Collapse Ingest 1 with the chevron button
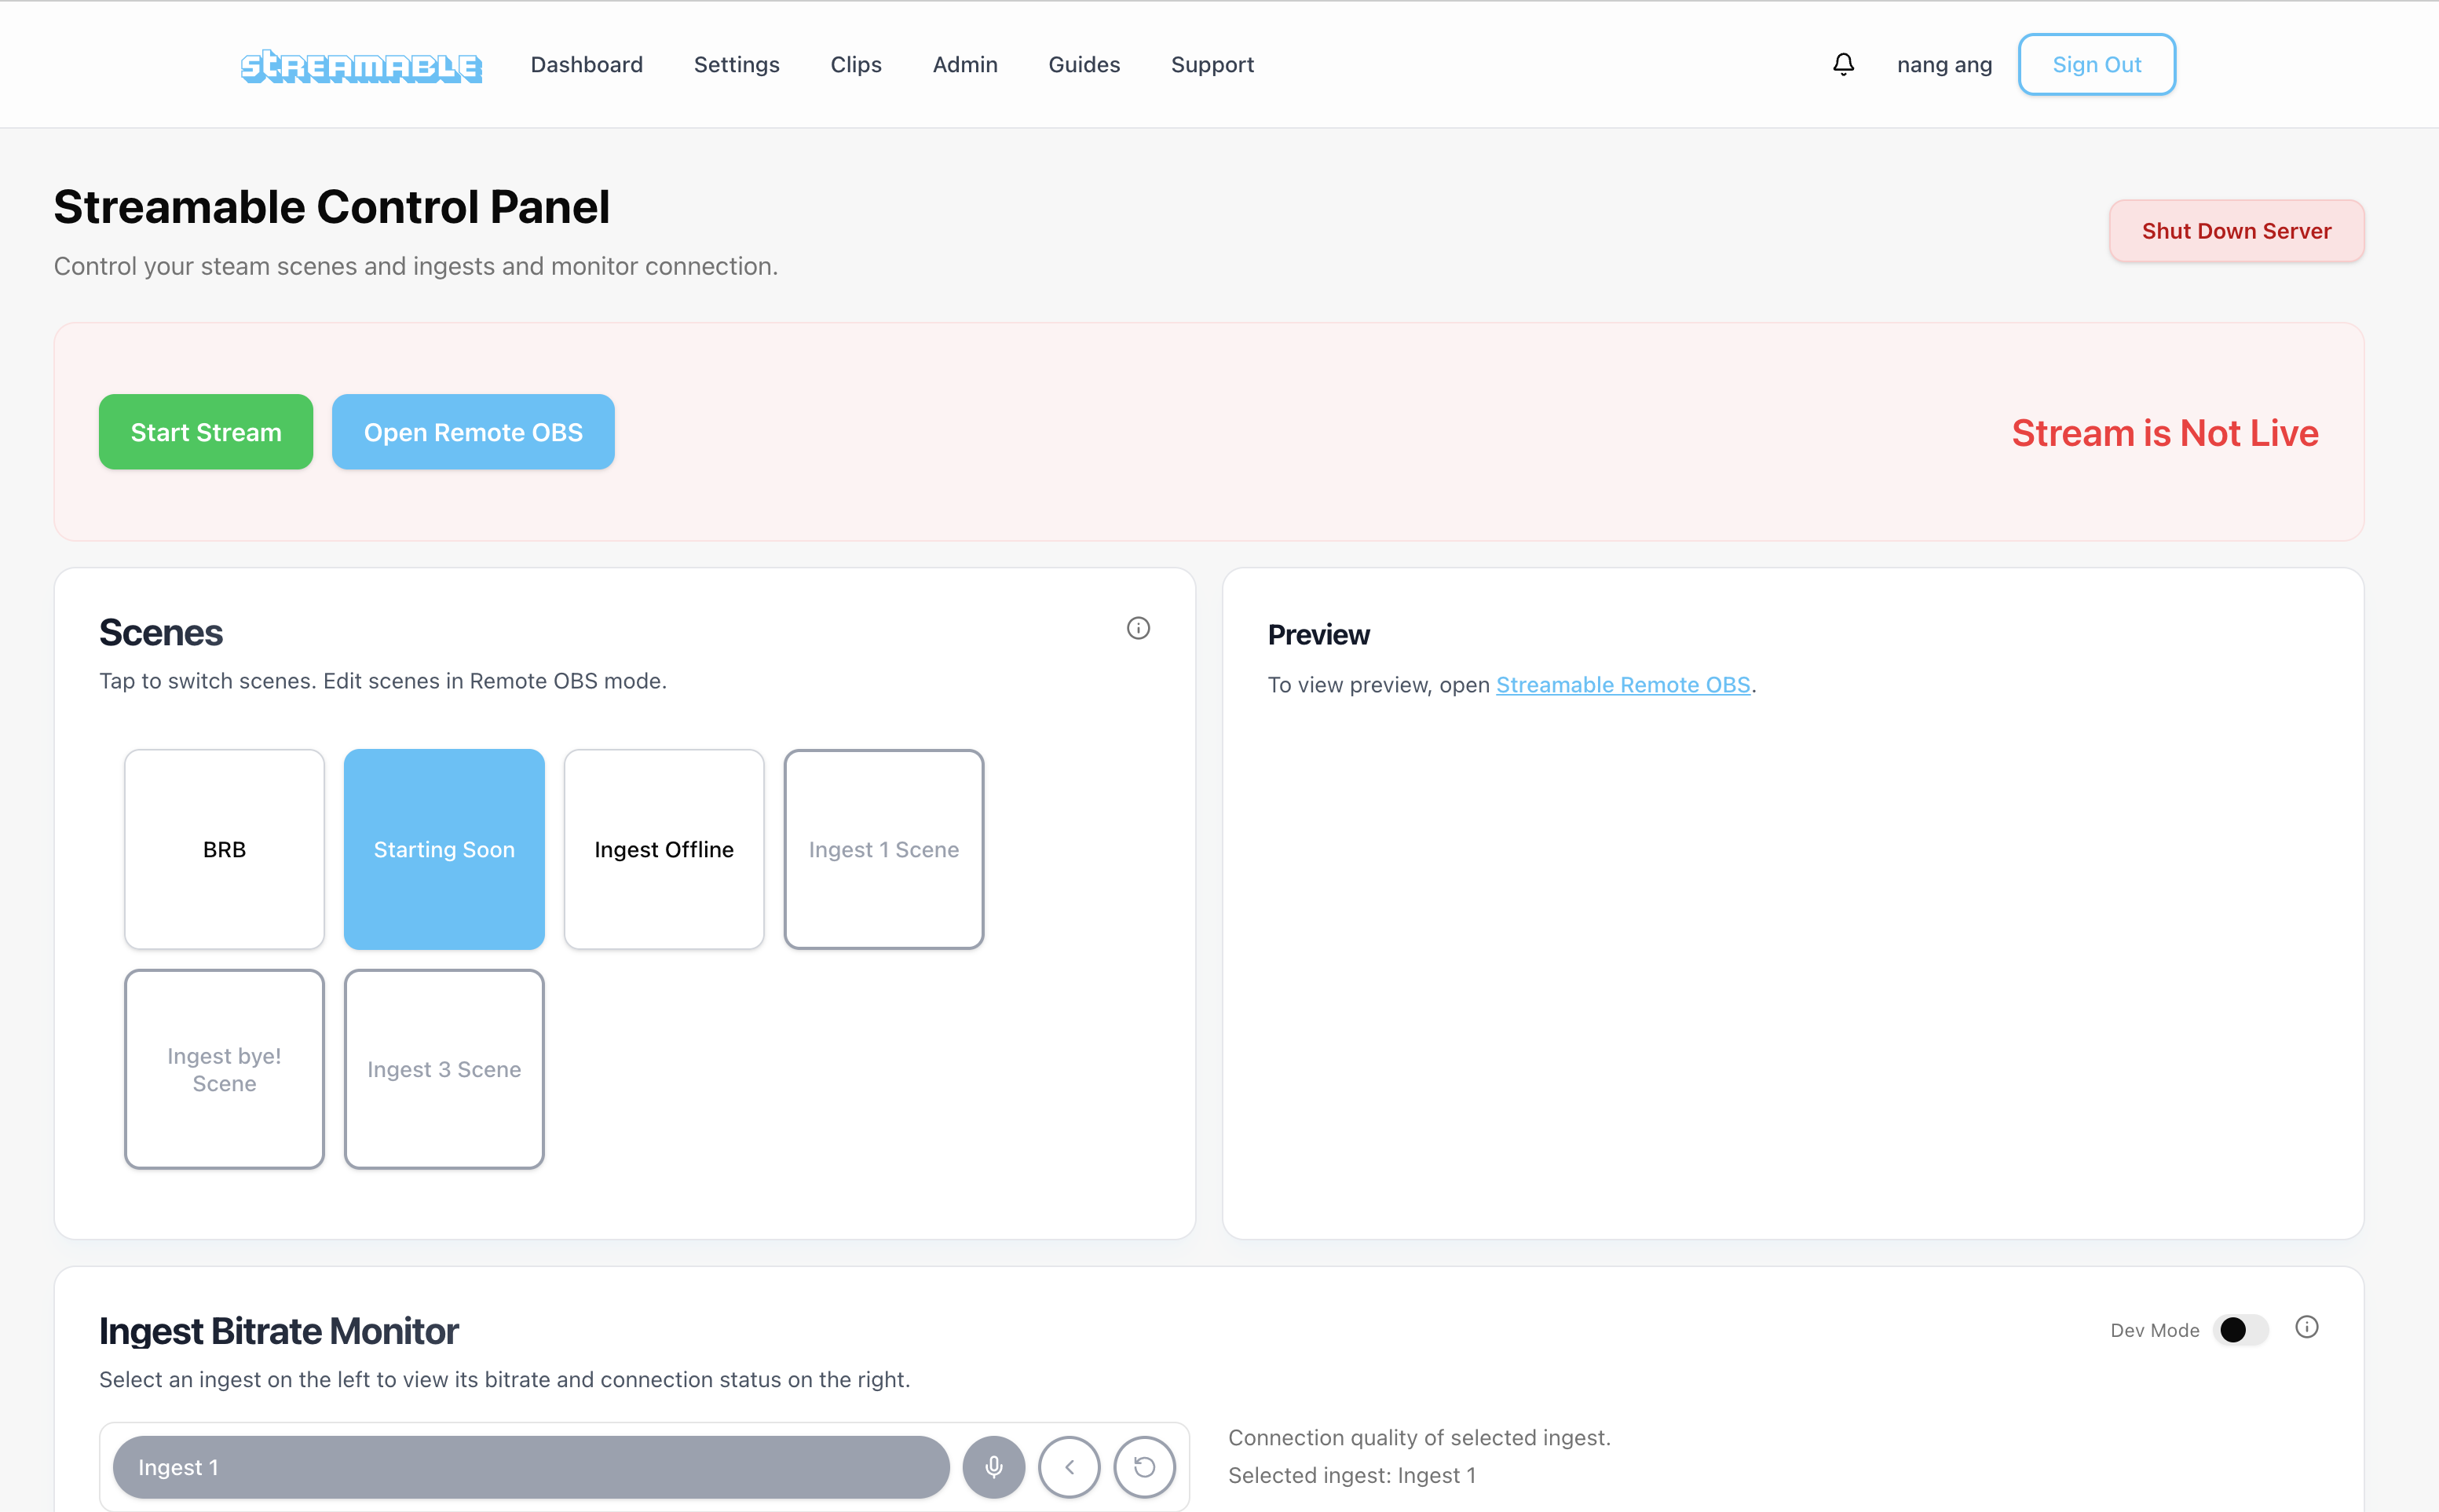 pyautogui.click(x=1069, y=1467)
